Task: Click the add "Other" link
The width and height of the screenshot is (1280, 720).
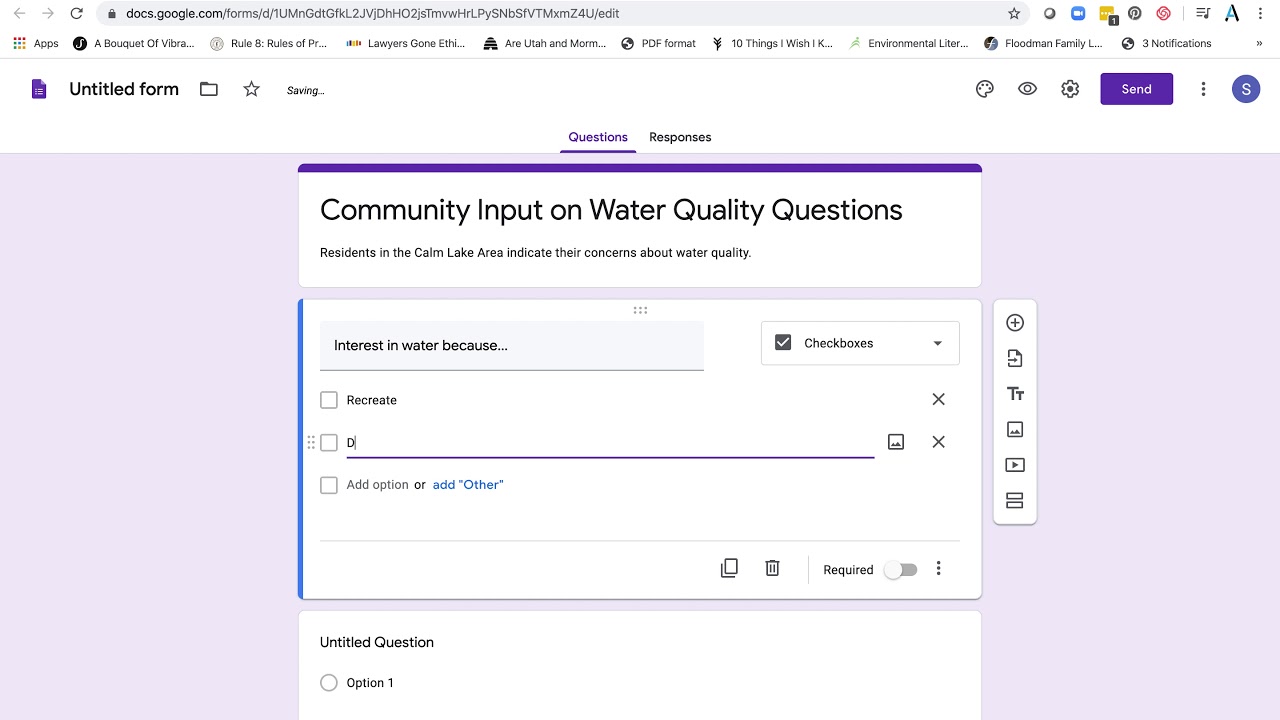Action: pos(468,485)
